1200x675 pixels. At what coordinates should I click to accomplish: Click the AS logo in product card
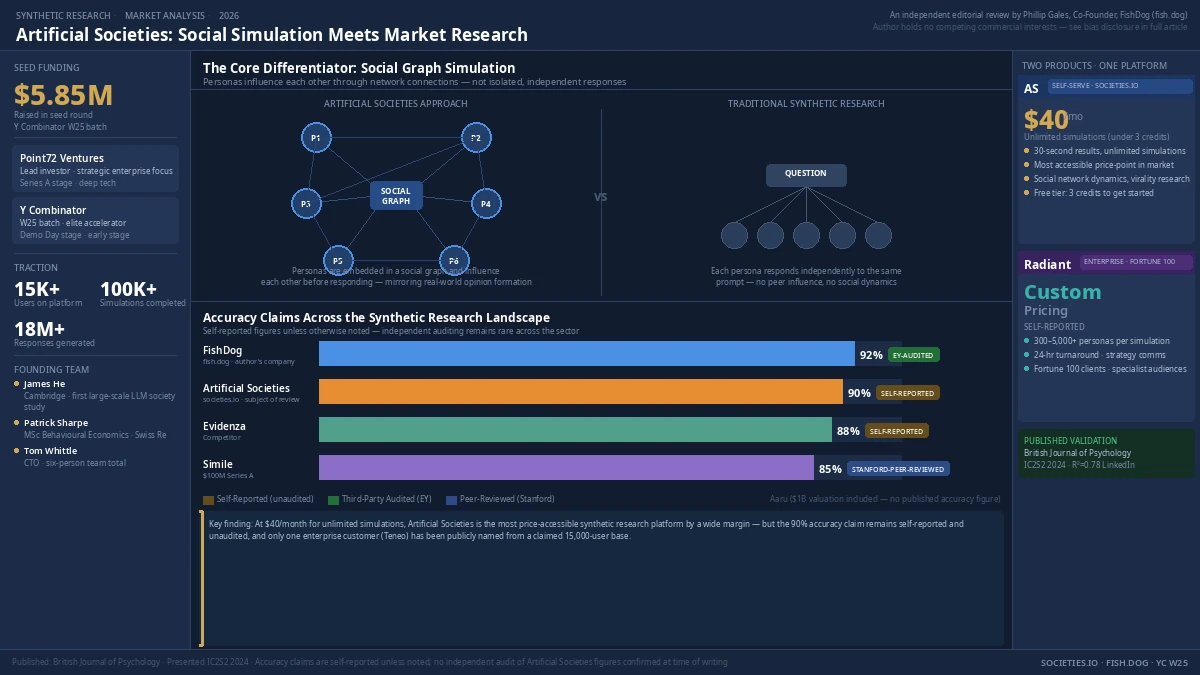(x=1031, y=89)
